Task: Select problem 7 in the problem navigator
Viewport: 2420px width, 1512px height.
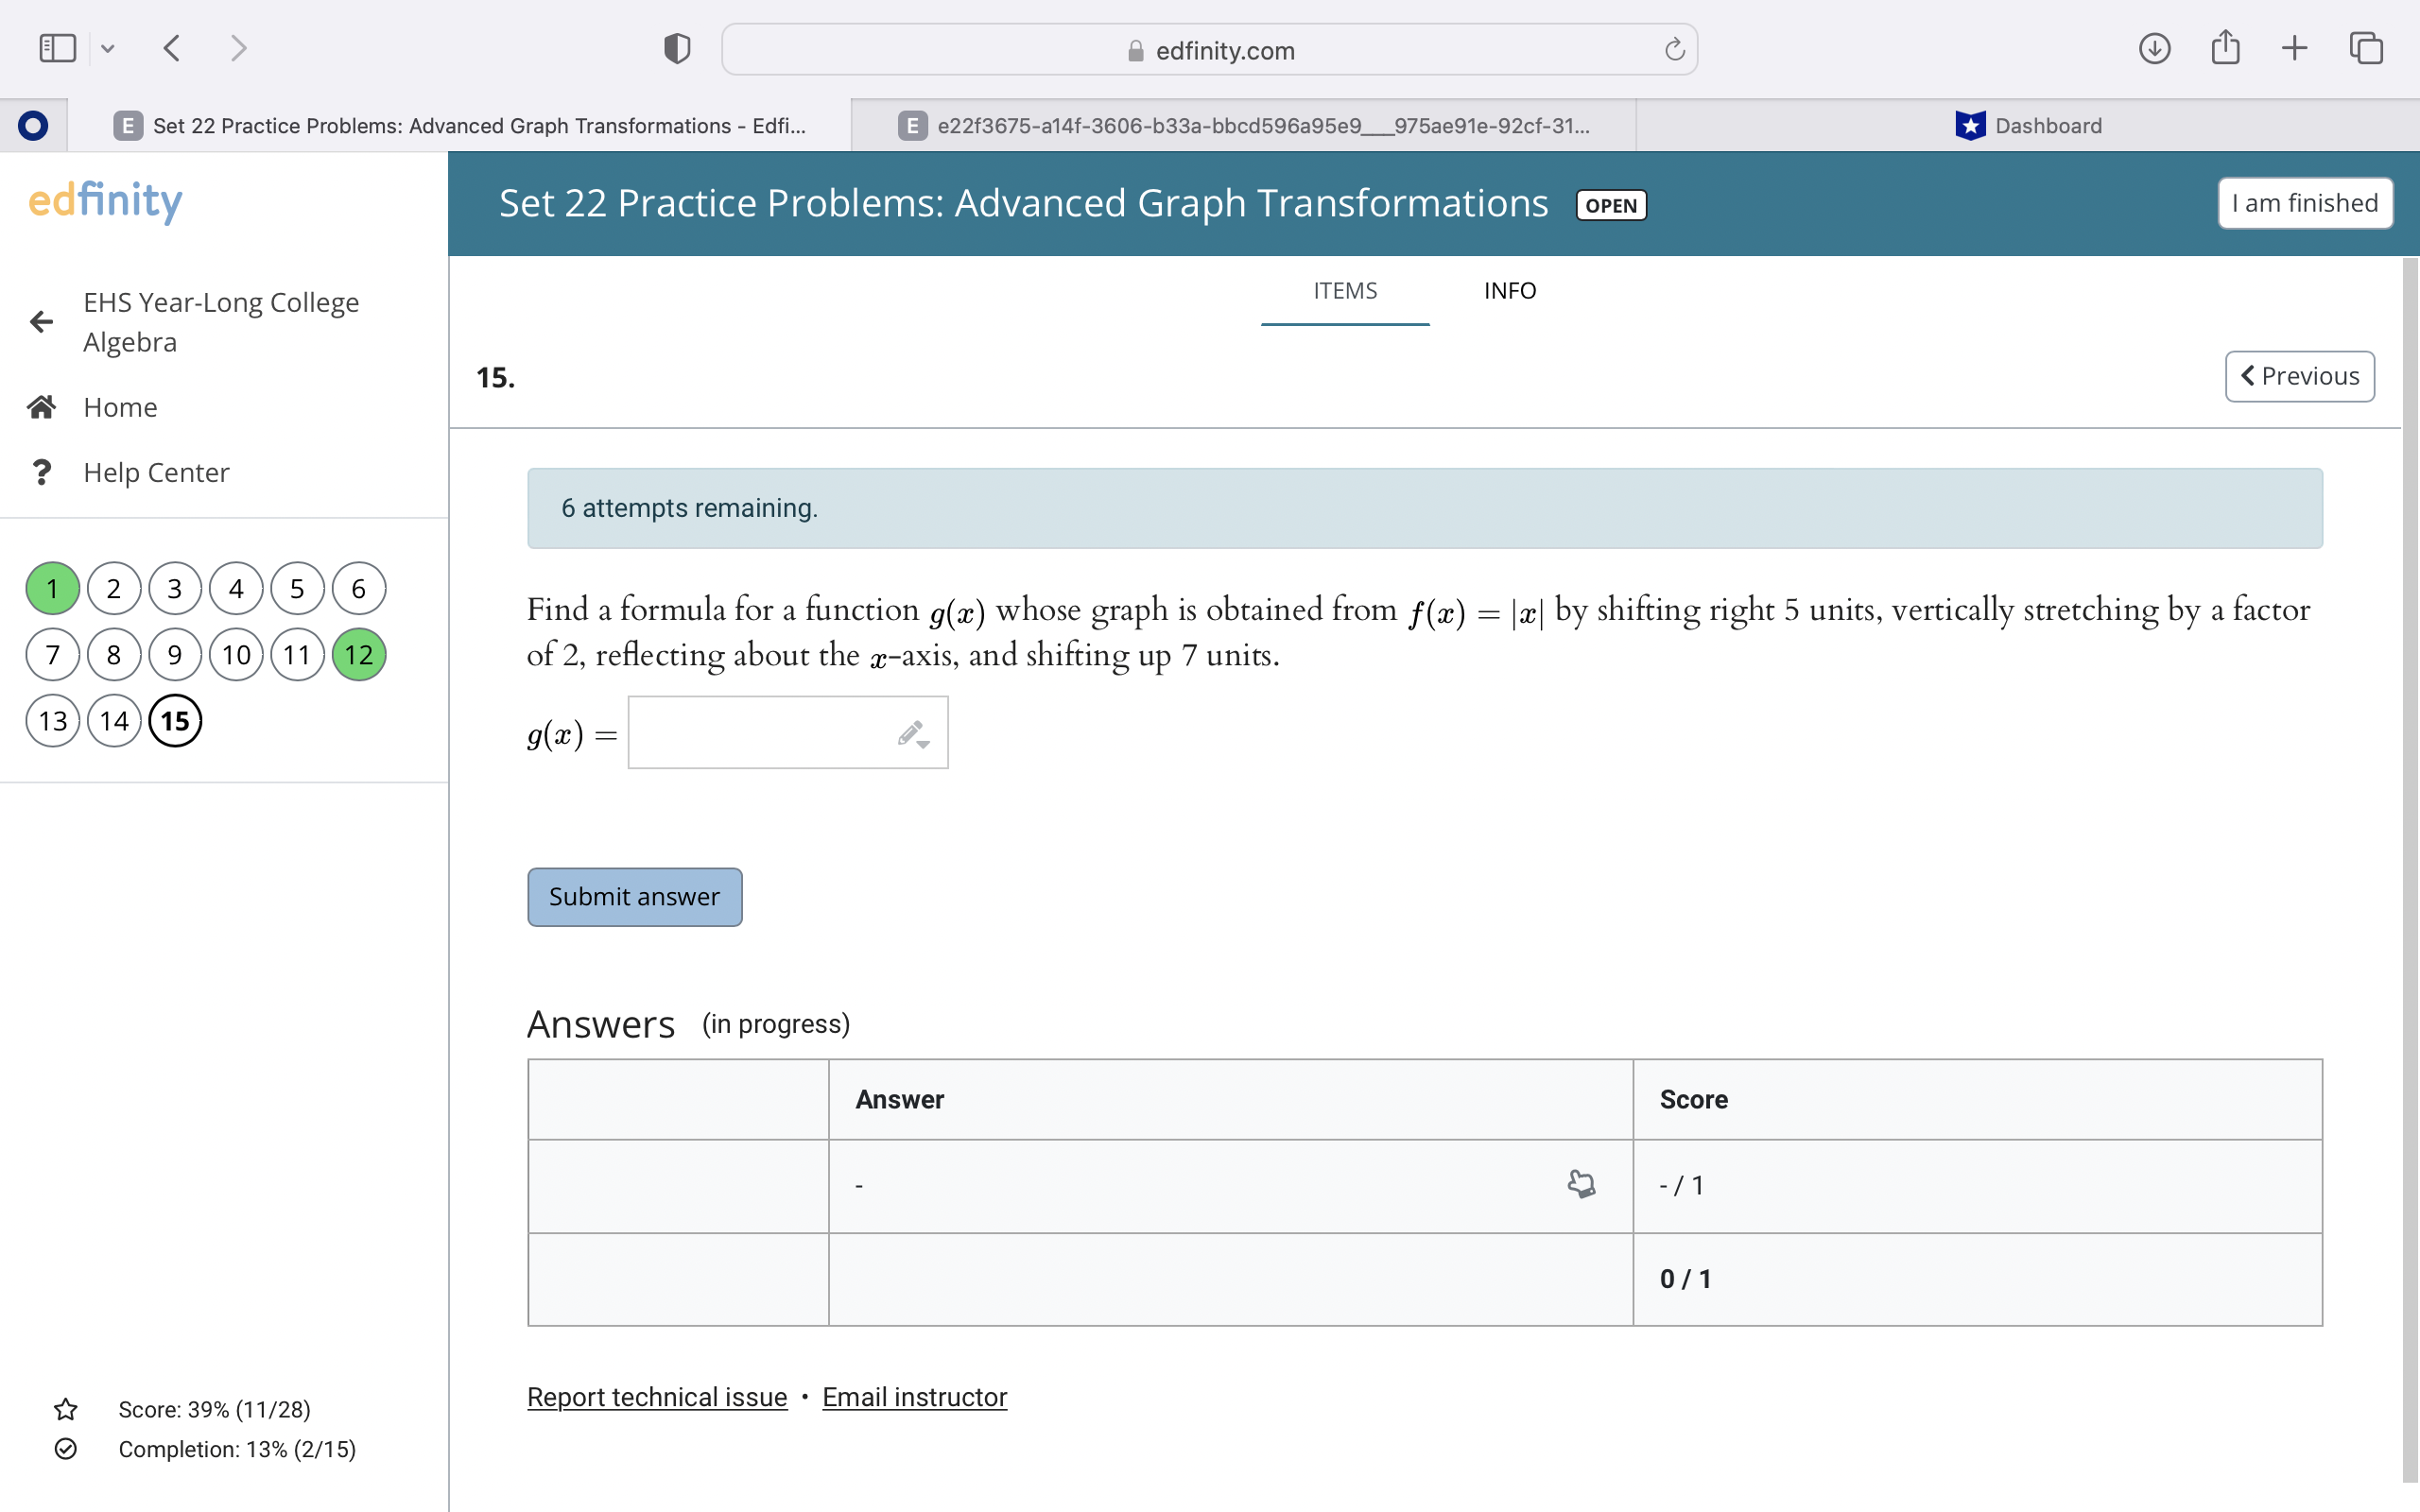Action: tap(52, 654)
